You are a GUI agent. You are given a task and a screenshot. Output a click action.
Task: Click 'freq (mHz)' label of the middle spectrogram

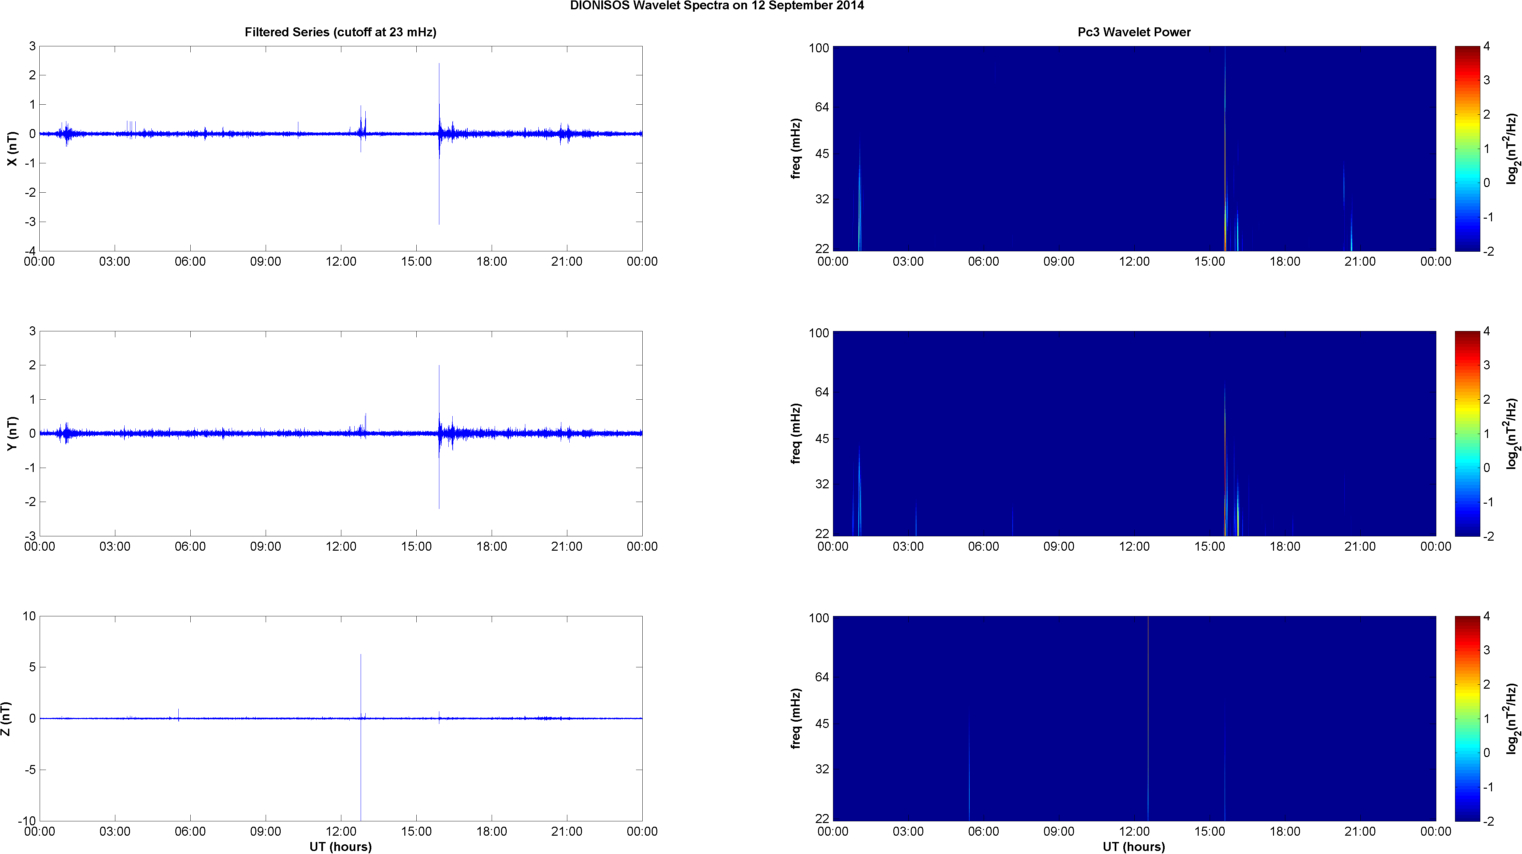click(796, 433)
